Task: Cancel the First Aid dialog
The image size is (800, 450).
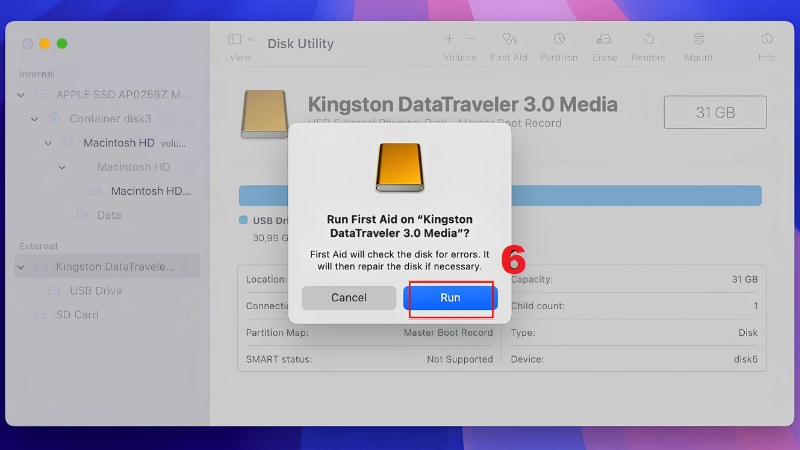Action: tap(348, 297)
